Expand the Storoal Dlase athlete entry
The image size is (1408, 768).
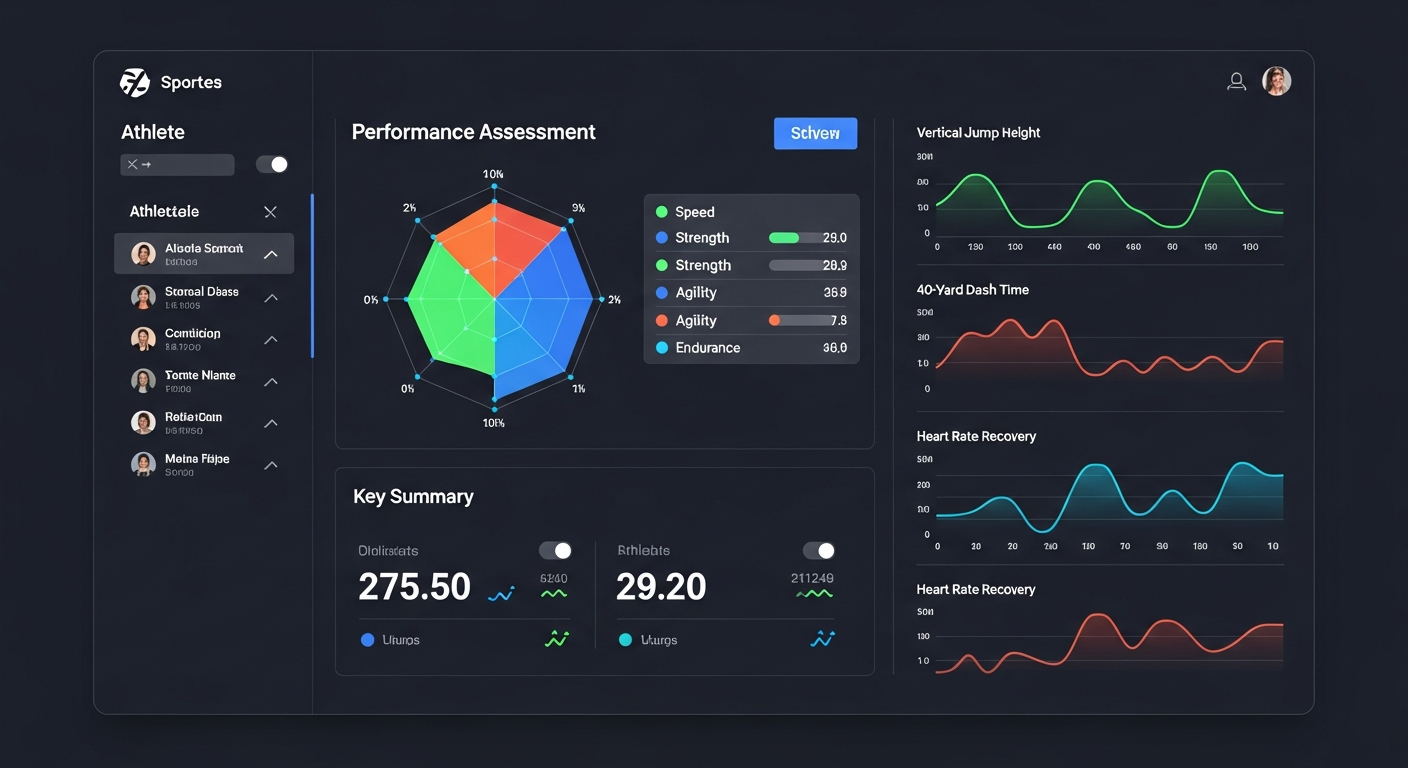270,297
